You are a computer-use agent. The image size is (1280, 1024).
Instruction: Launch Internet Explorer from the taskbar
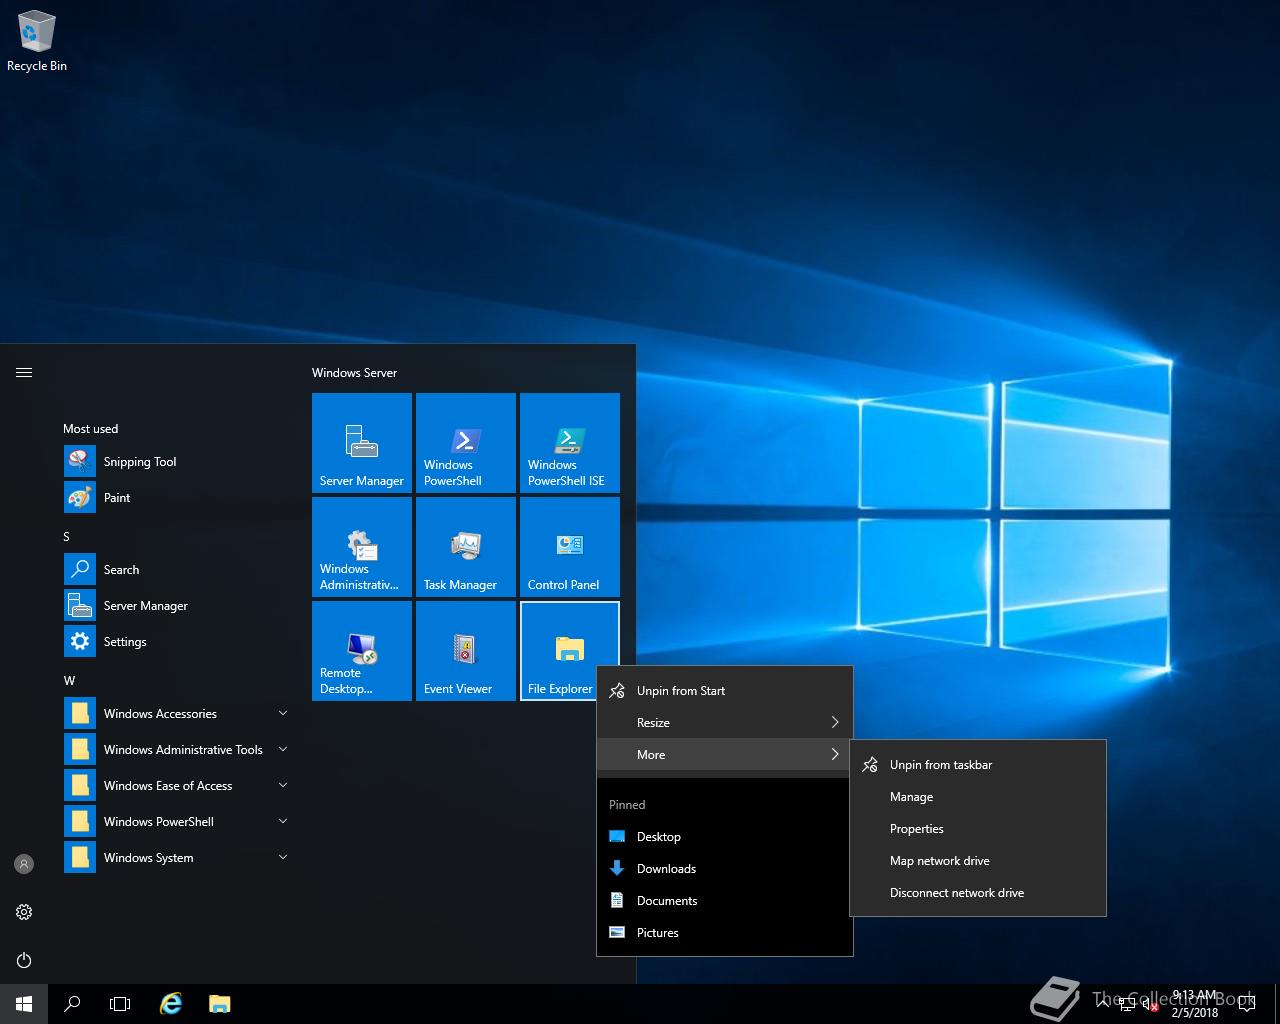[x=172, y=1004]
